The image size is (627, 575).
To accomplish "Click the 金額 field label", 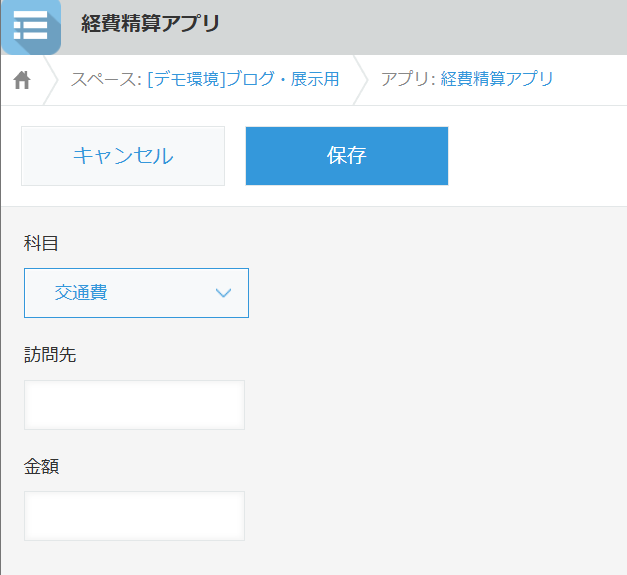I will [x=41, y=466].
